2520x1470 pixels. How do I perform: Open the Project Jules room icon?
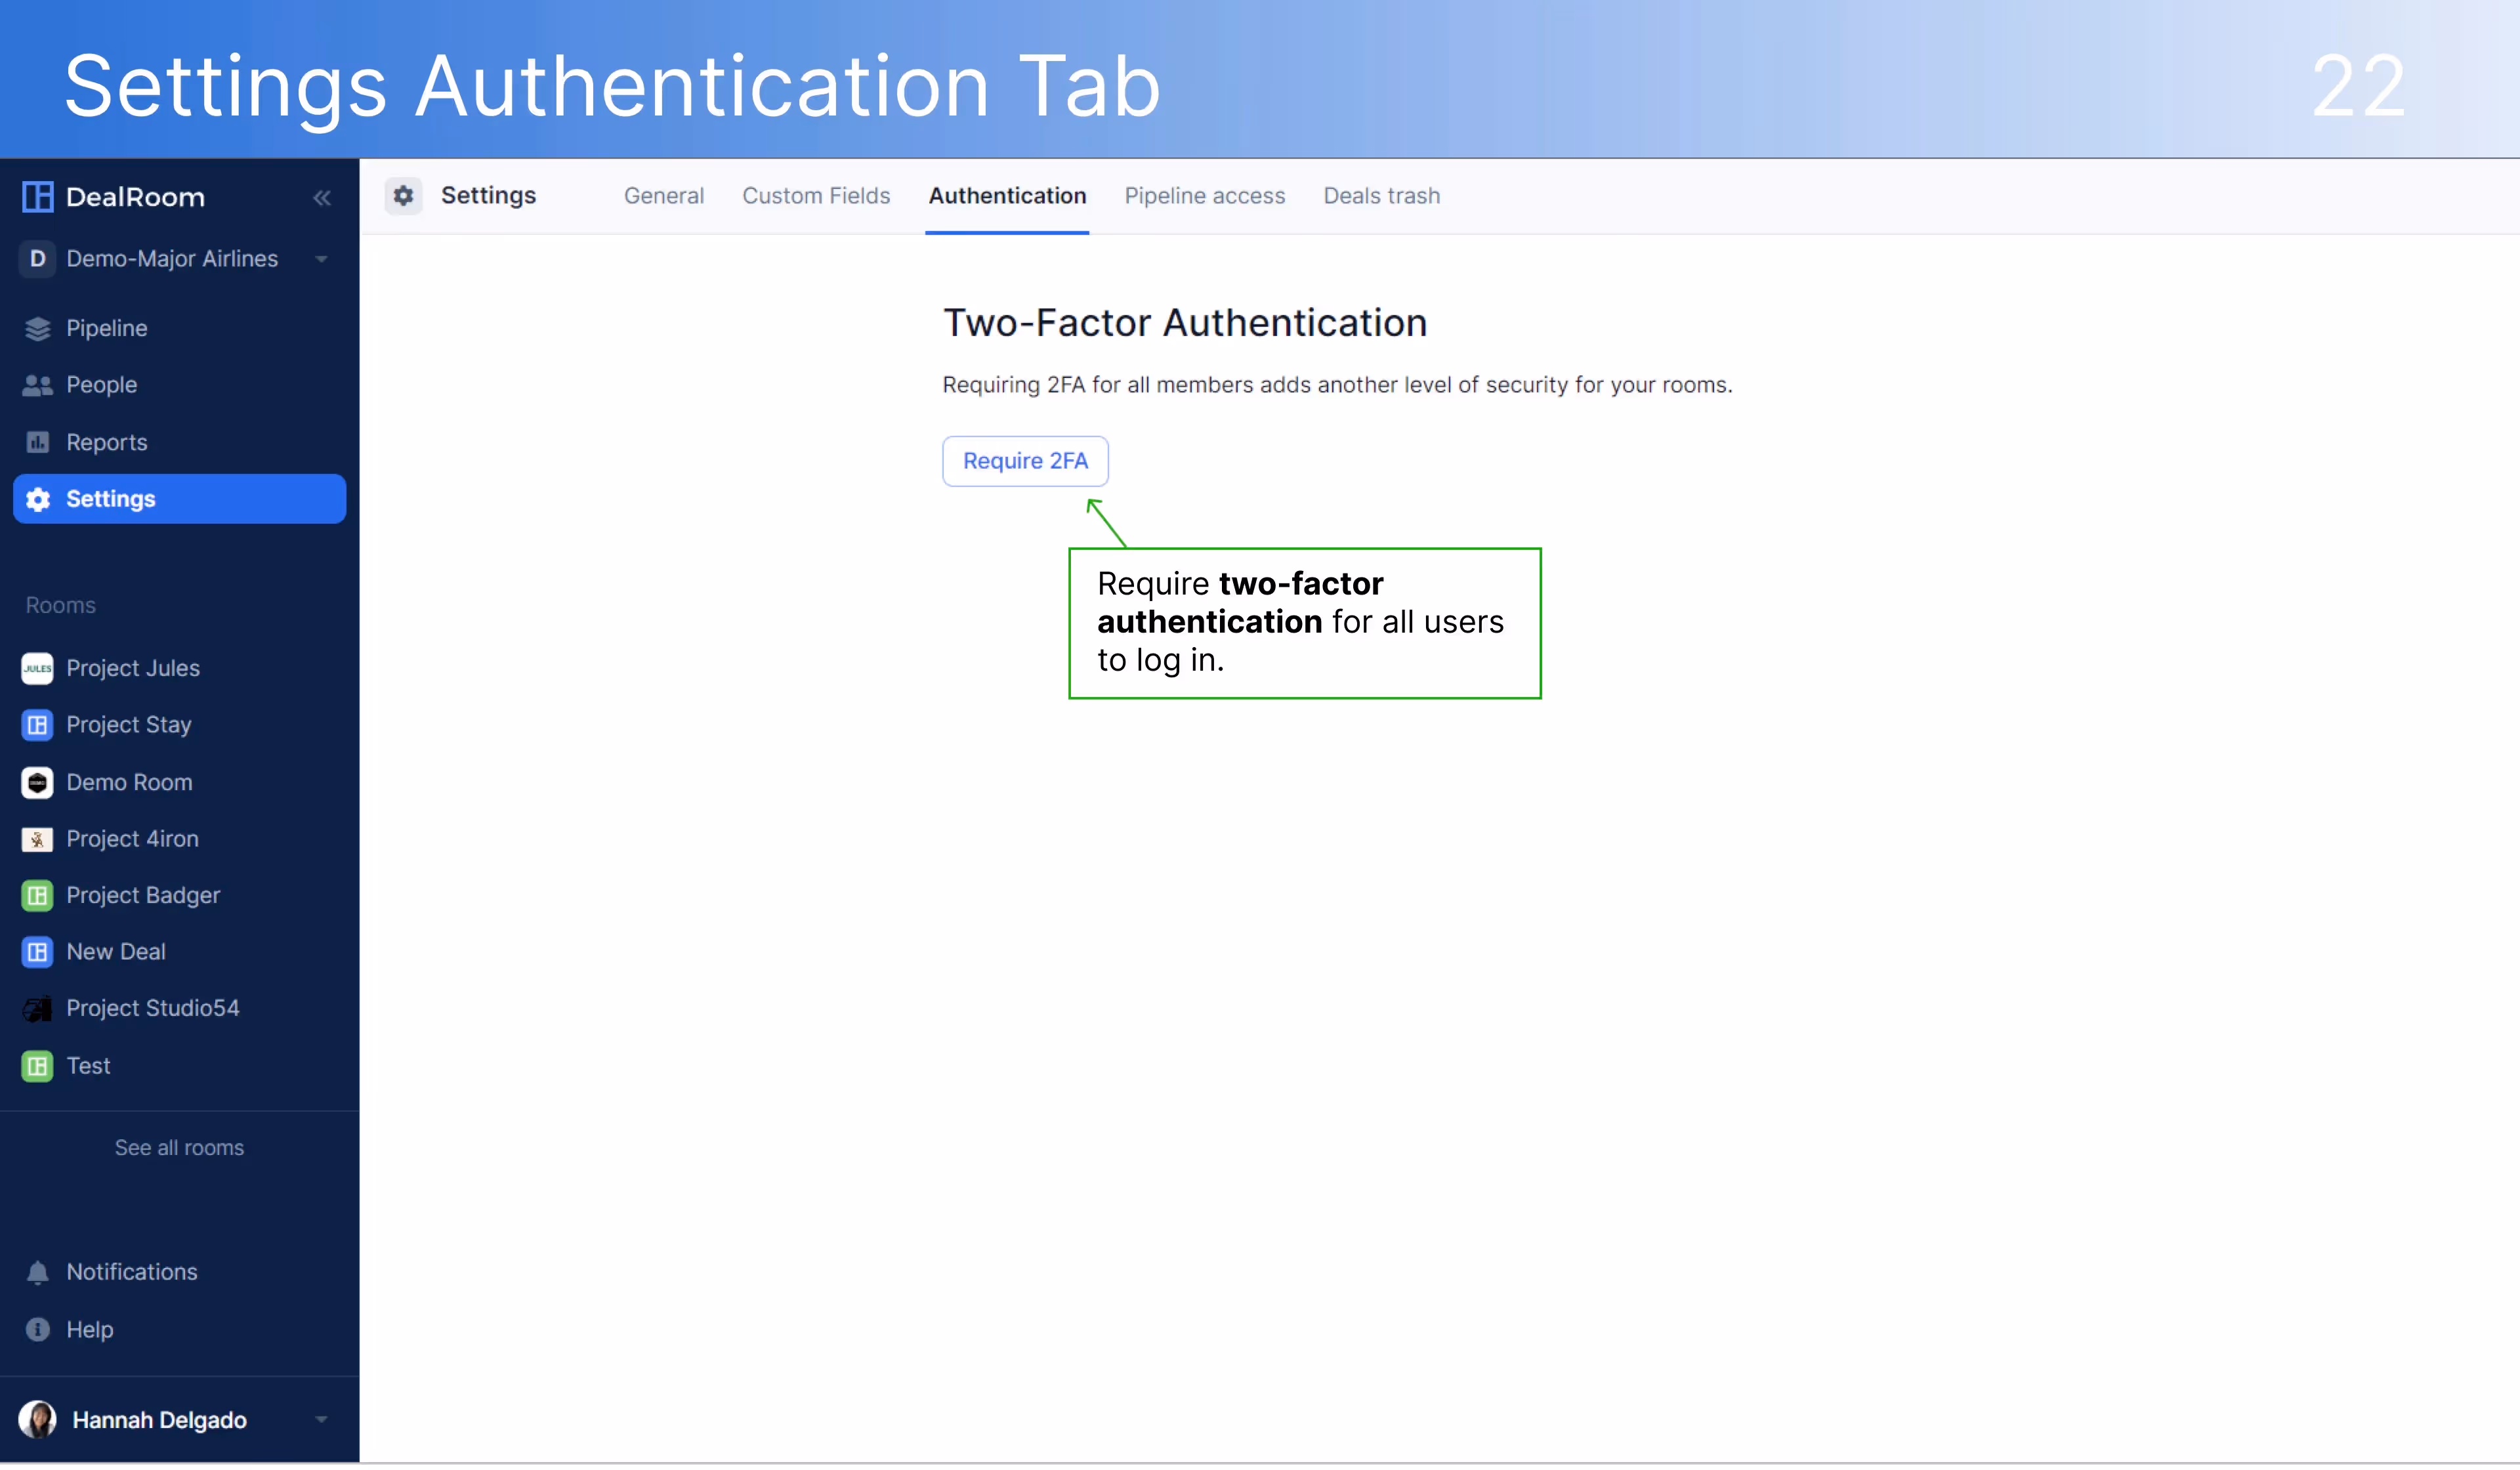click(37, 668)
